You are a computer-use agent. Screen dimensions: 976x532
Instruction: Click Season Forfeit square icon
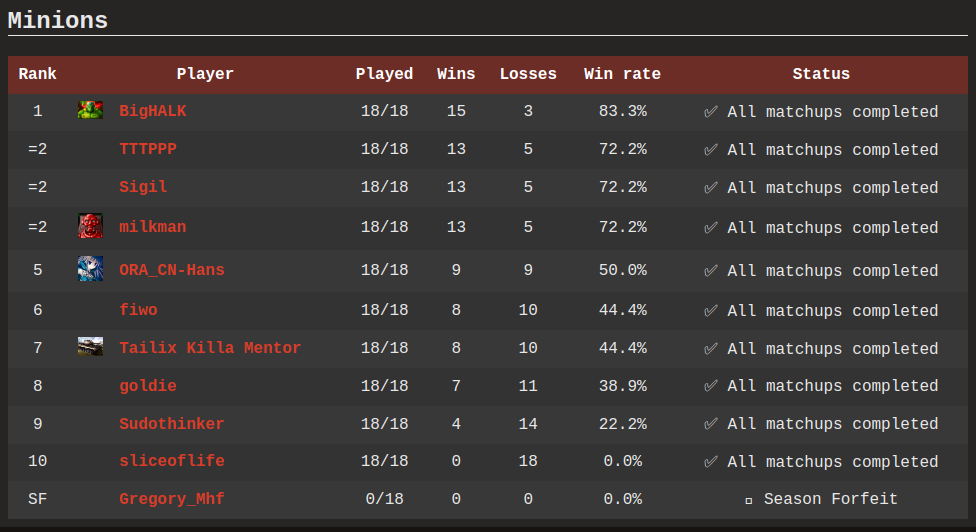[x=748, y=500]
